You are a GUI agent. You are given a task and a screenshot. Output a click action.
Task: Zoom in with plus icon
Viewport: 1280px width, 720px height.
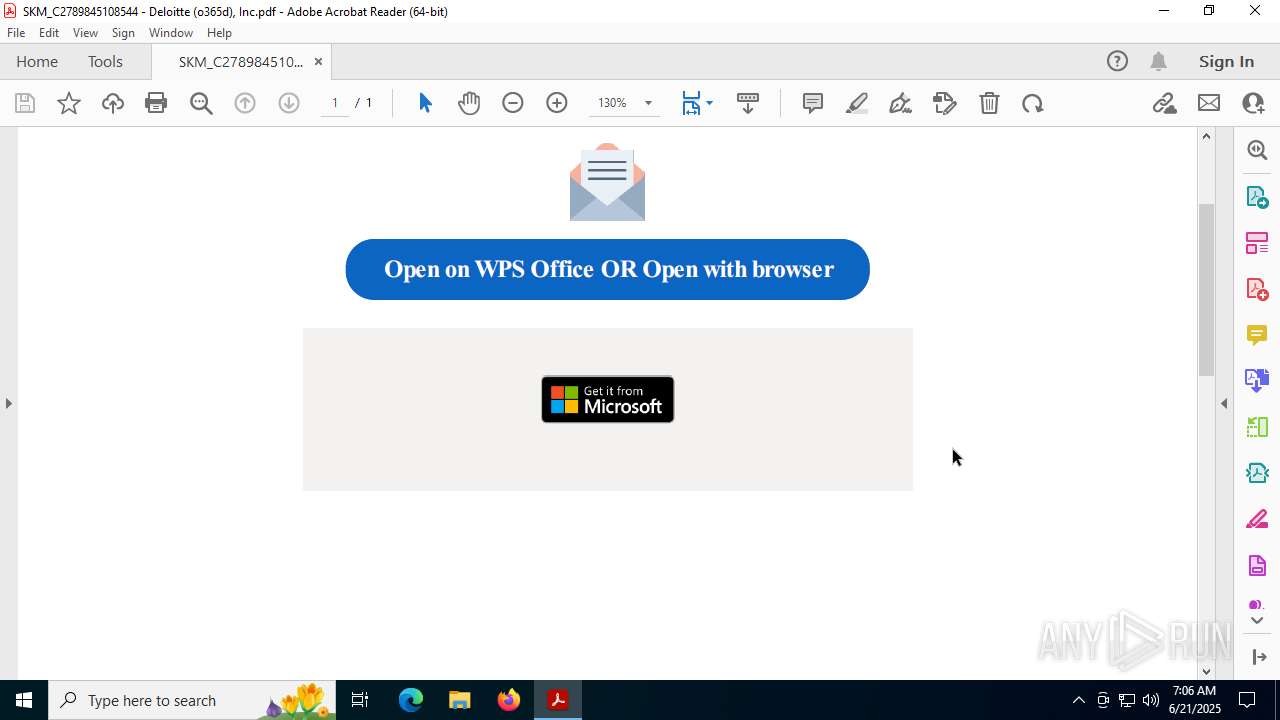pos(557,103)
